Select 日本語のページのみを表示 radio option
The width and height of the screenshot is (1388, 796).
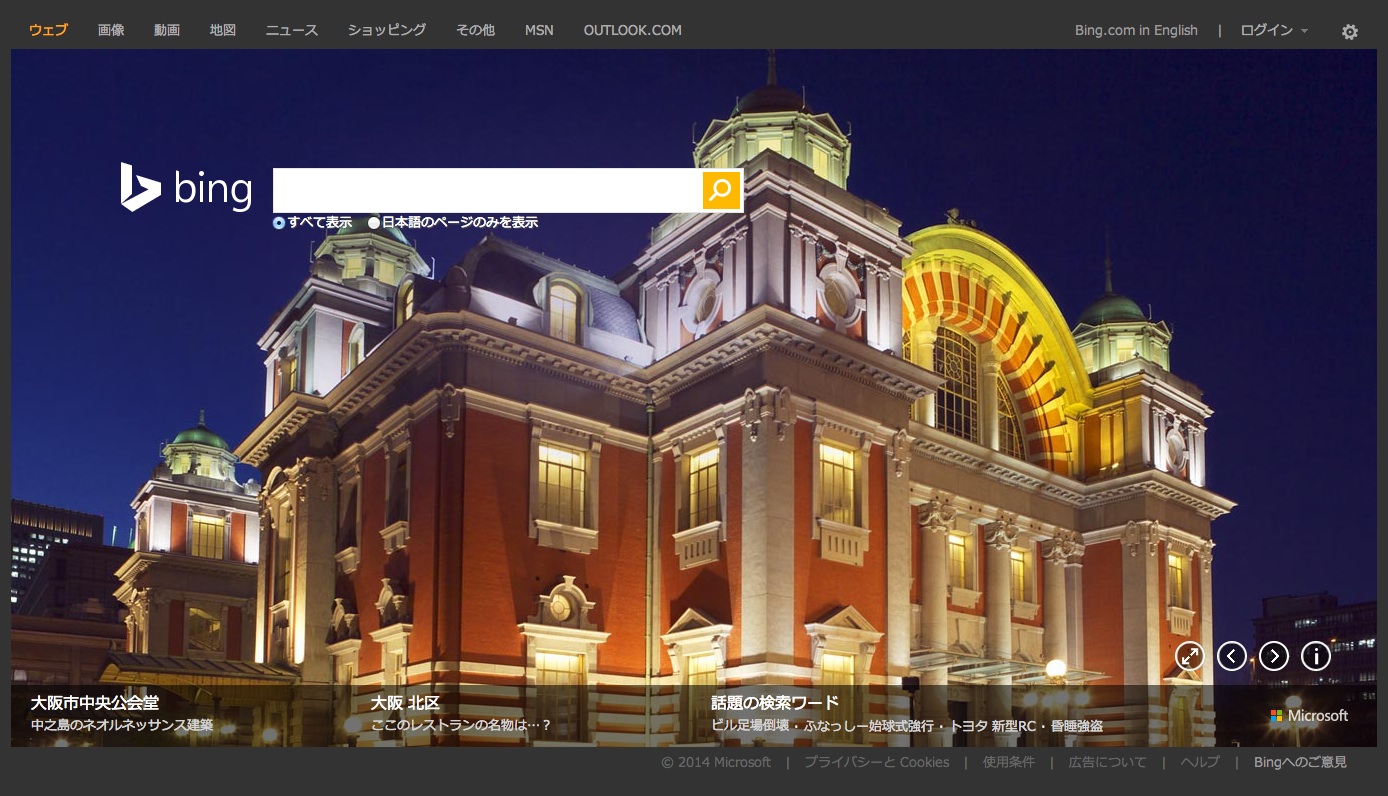pyautogui.click(x=374, y=223)
